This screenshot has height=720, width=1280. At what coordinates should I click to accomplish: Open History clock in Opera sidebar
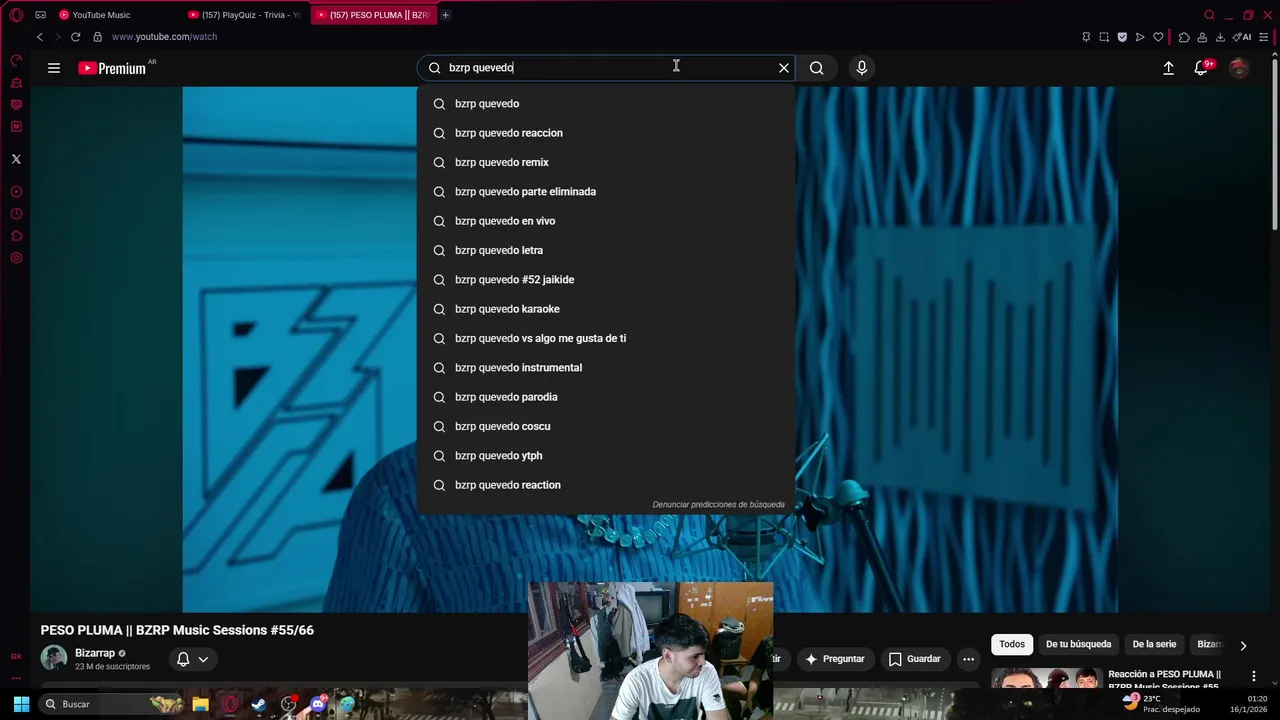[x=16, y=214]
